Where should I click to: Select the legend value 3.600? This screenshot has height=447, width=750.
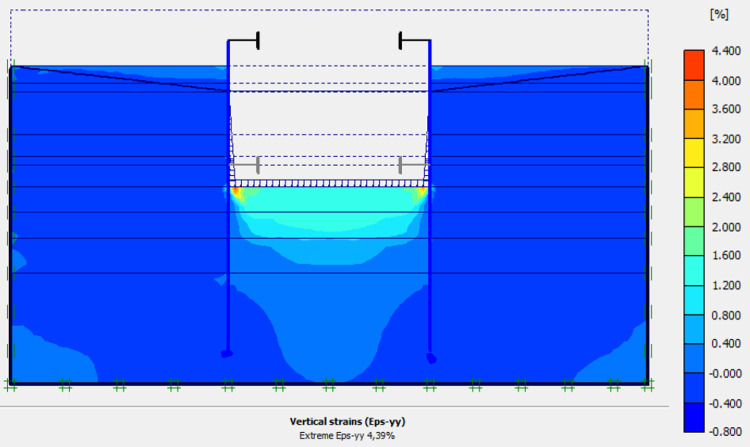(x=726, y=109)
